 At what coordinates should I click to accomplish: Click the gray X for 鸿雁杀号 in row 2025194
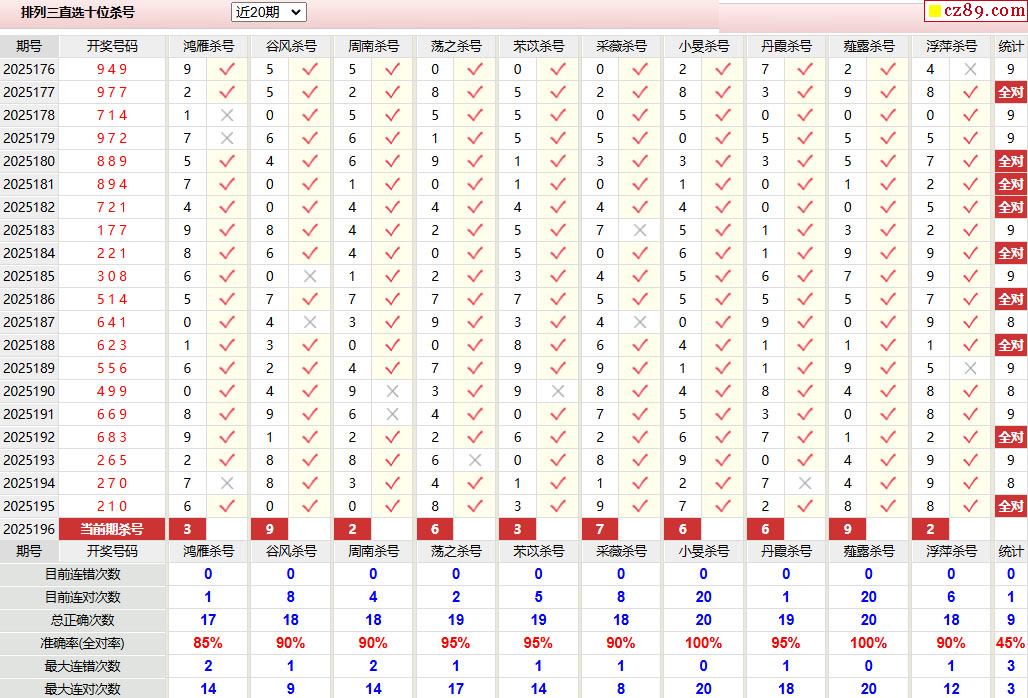click(x=227, y=483)
